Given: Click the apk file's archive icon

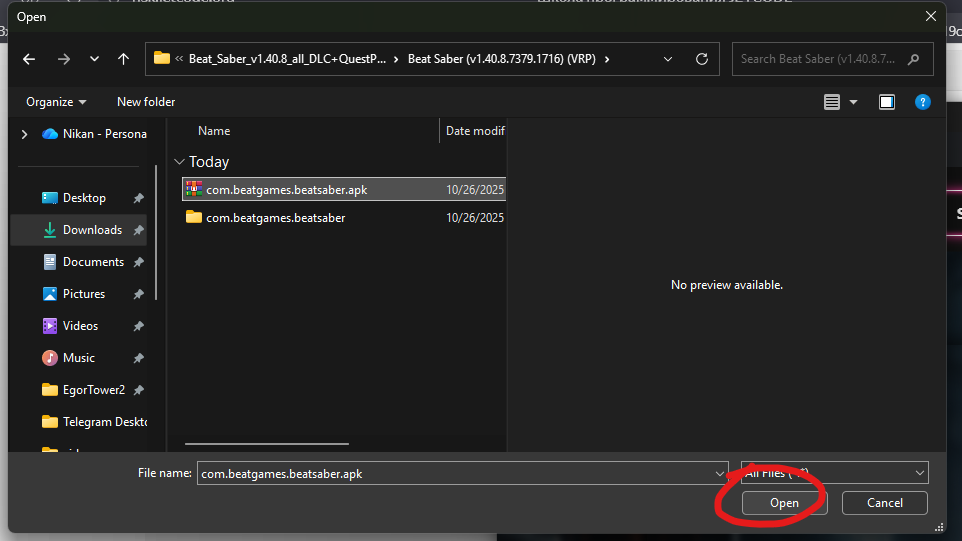Looking at the screenshot, I should (194, 189).
